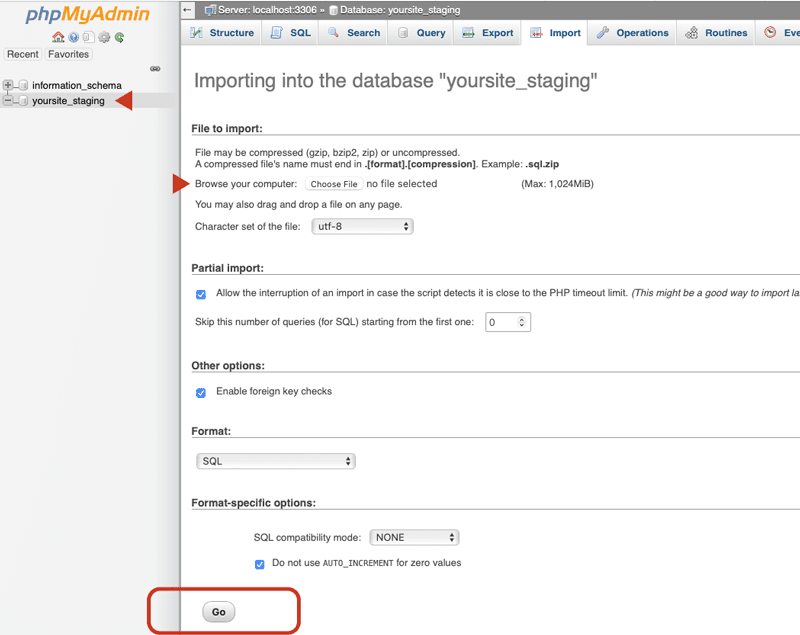Click the Go button to start the import
This screenshot has height=635, width=800.
218,611
